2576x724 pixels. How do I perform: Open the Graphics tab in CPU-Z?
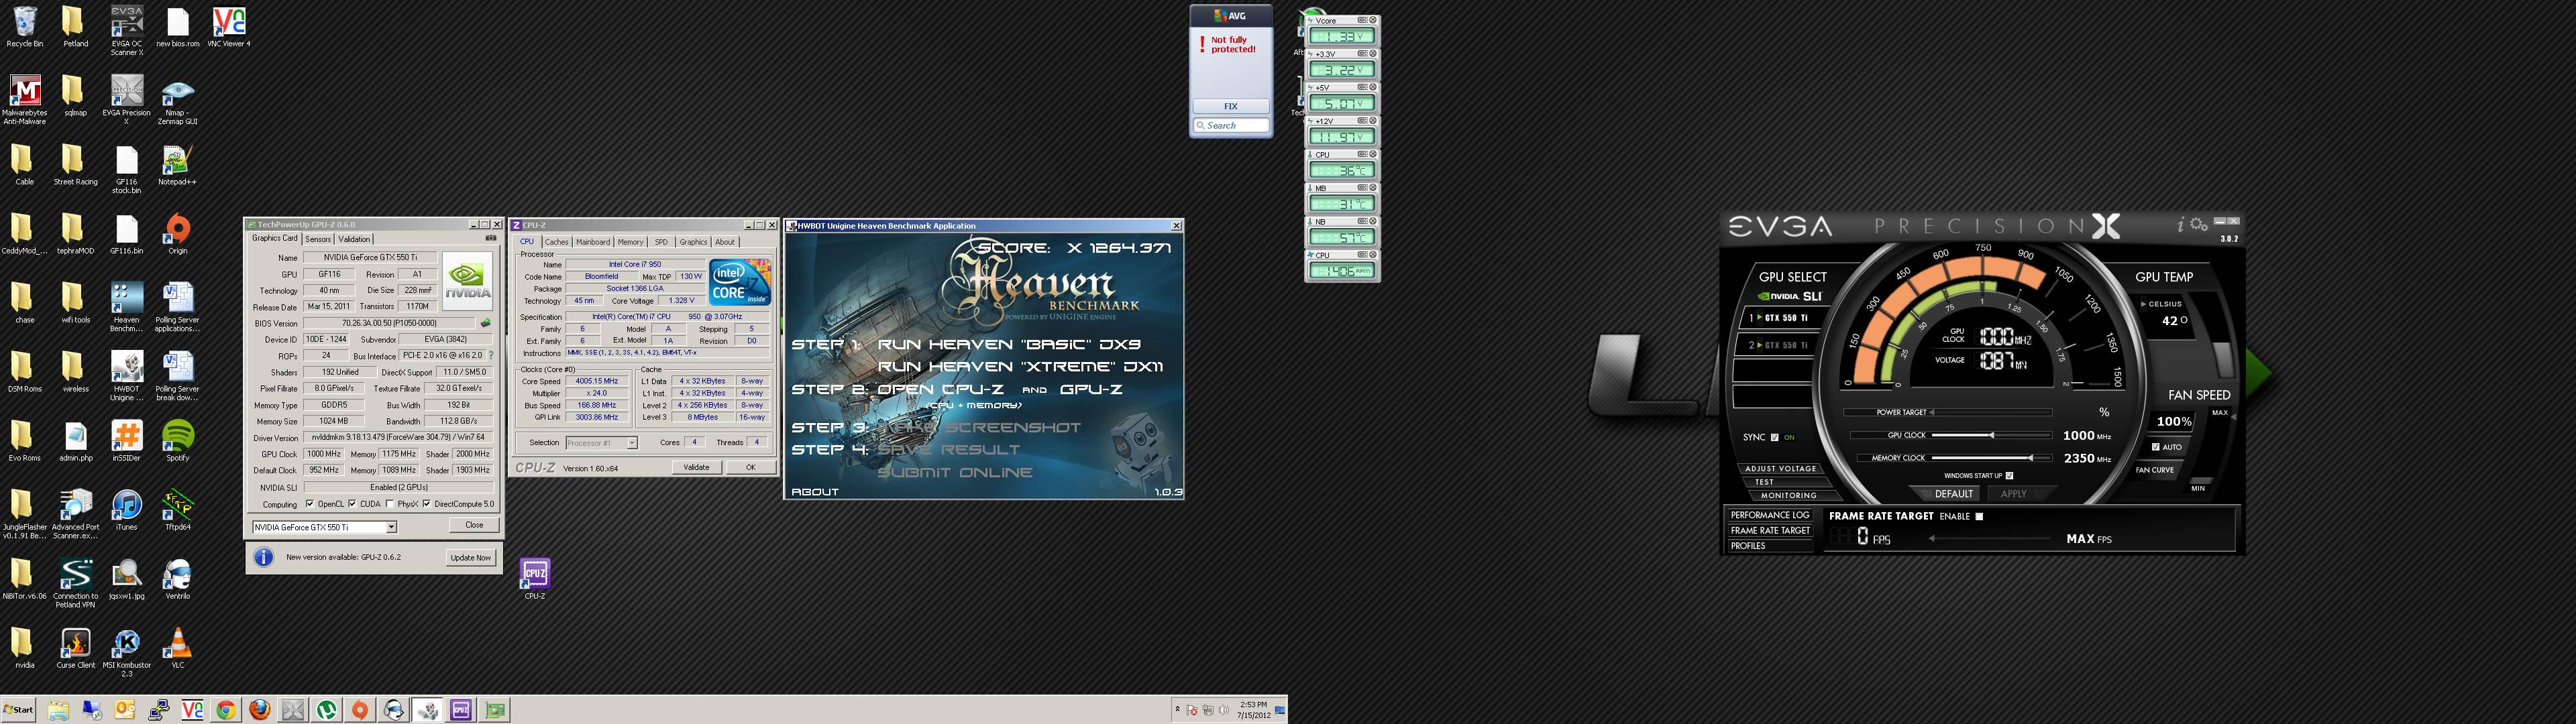tap(693, 242)
